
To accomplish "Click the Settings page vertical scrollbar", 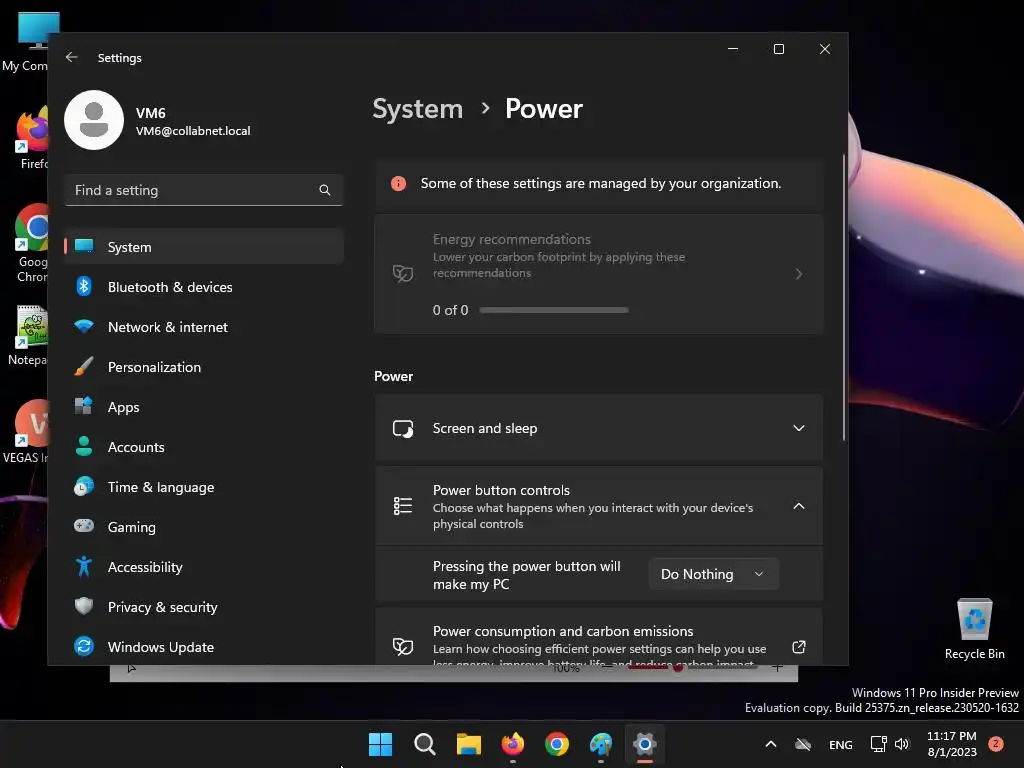I will tap(844, 297).
